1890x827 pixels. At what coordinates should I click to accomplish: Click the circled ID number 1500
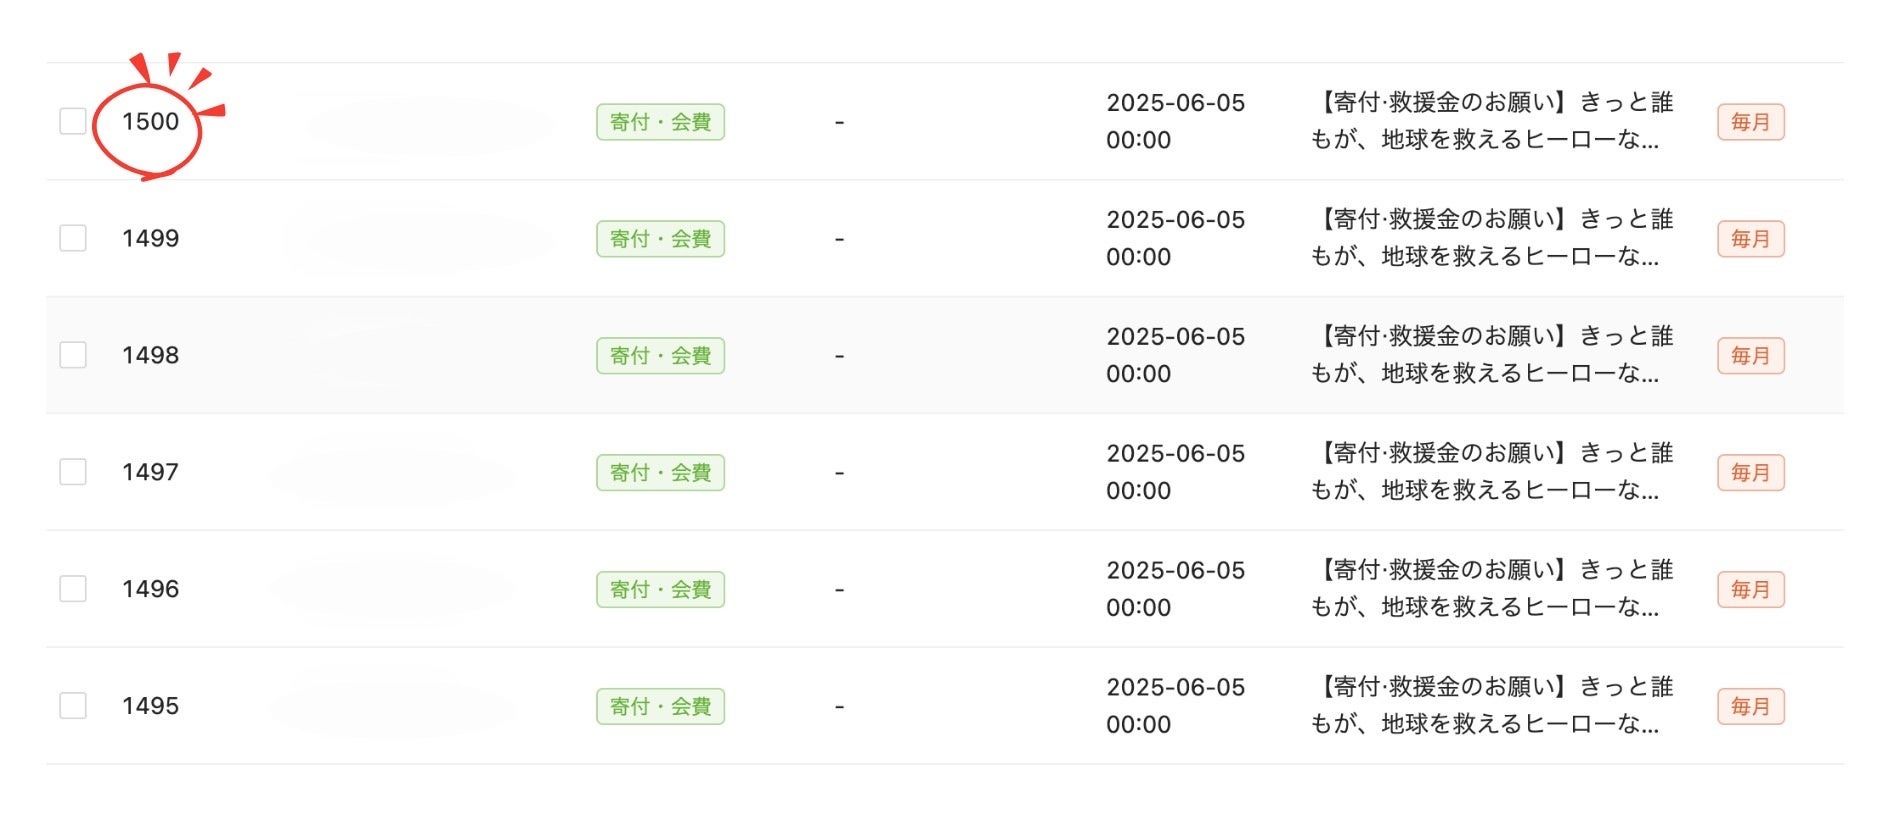pyautogui.click(x=150, y=121)
